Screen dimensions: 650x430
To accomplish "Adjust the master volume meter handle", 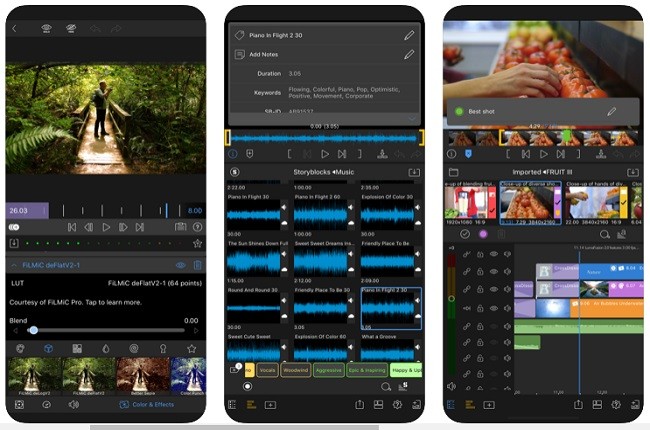I will coord(451,298).
